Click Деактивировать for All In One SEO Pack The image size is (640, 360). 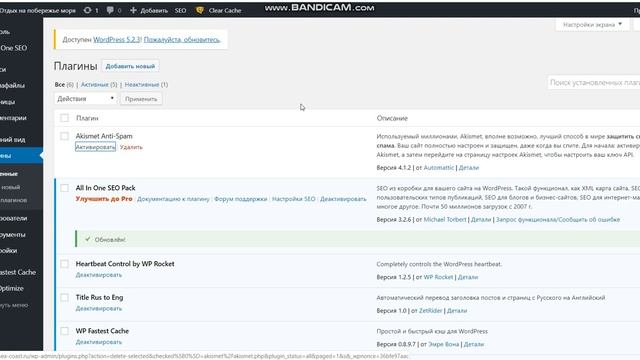coord(343,199)
